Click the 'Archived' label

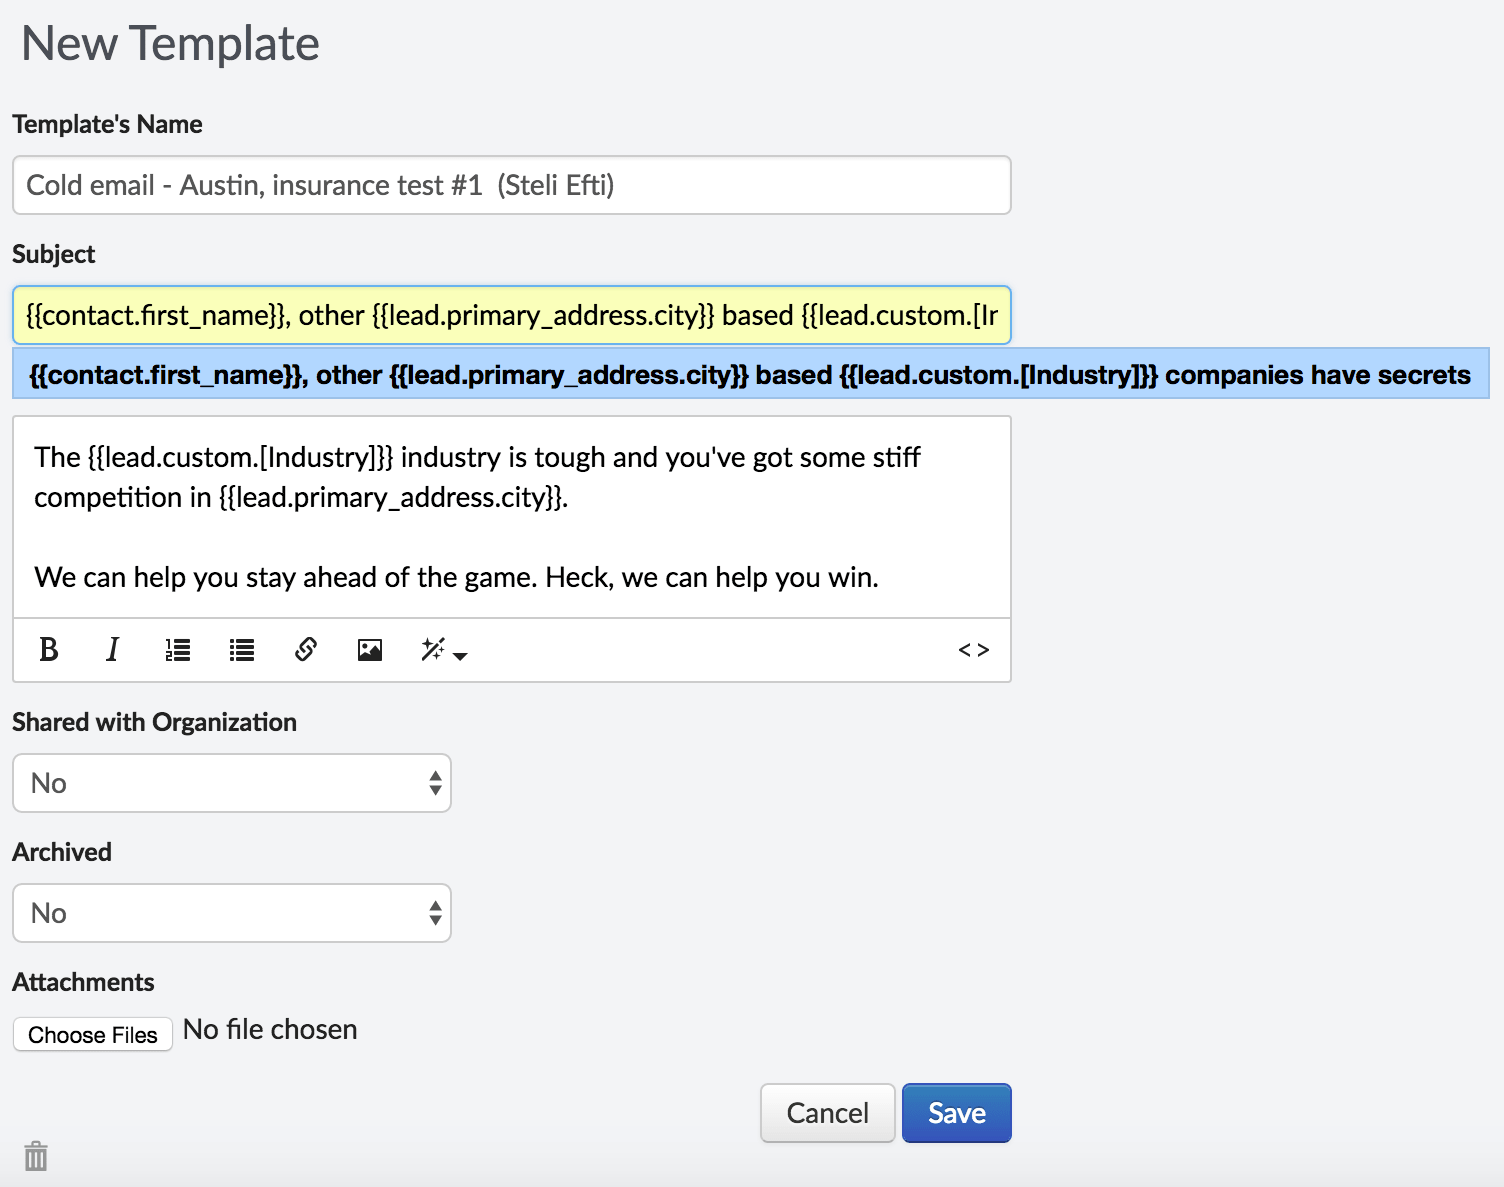point(62,852)
